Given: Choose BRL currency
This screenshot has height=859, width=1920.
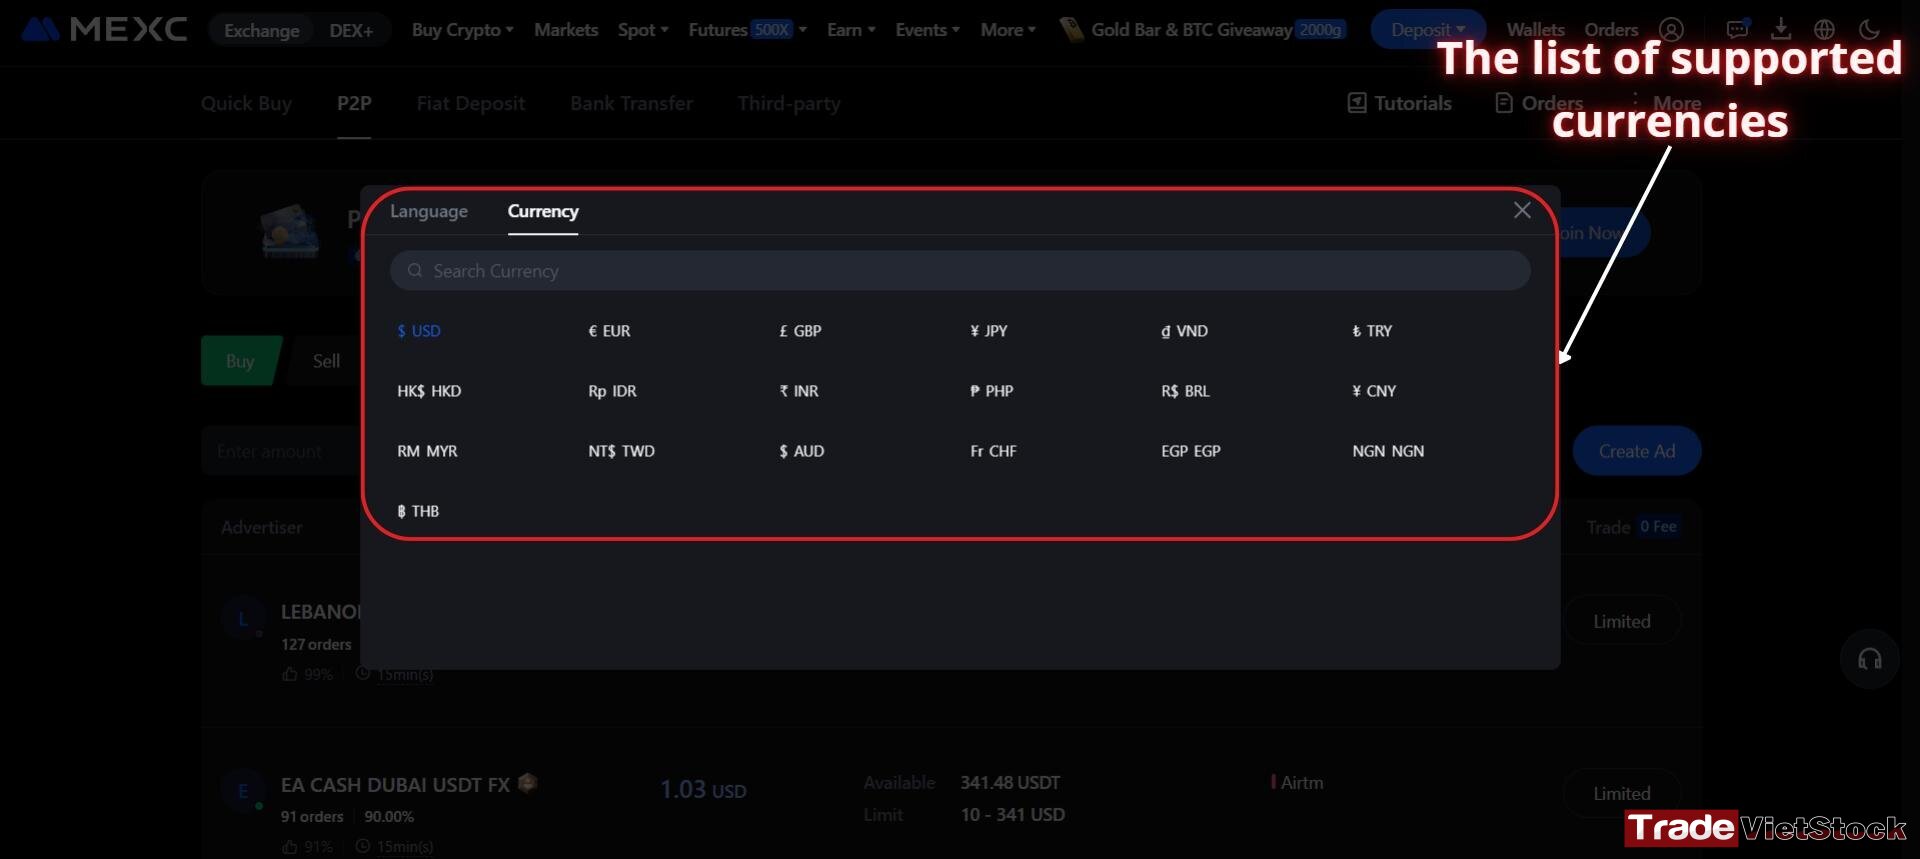Looking at the screenshot, I should pos(1185,391).
